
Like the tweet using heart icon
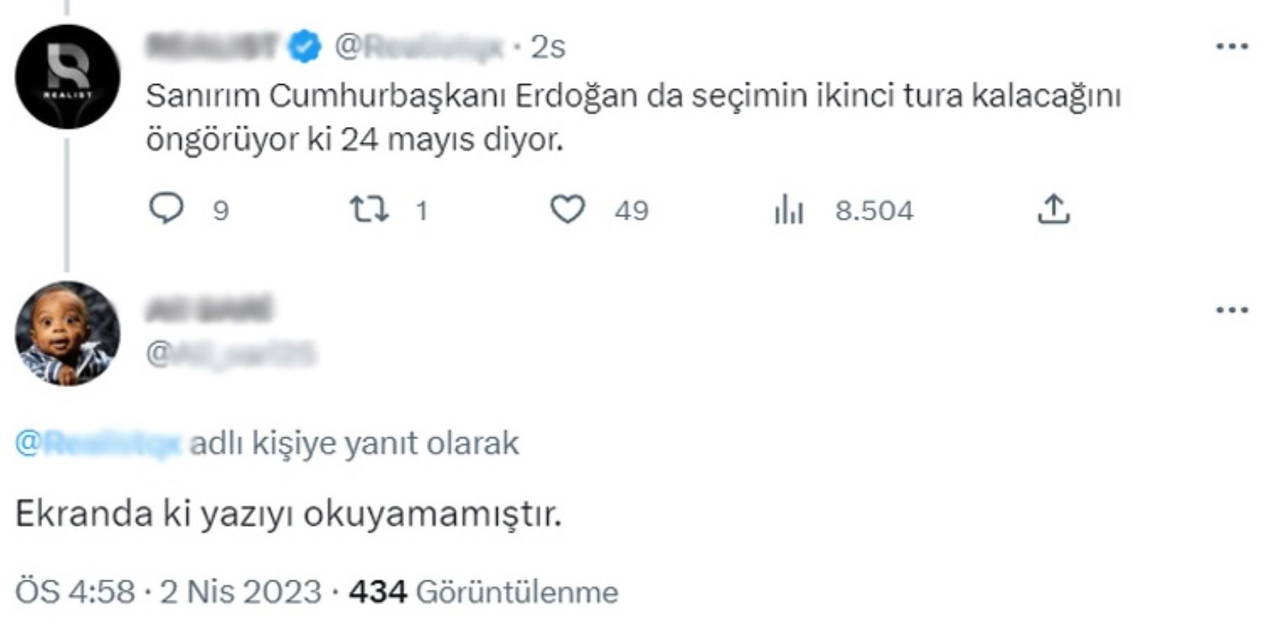[568, 210]
